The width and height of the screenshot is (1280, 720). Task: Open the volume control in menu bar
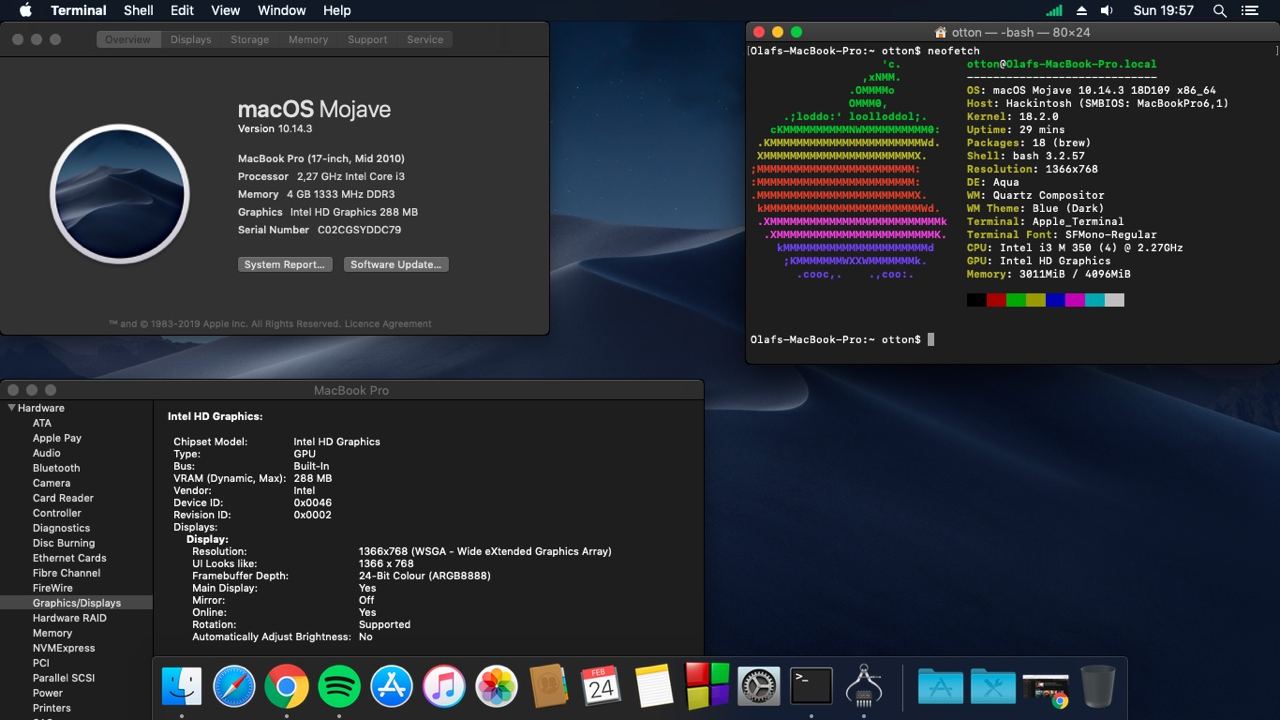point(1107,11)
